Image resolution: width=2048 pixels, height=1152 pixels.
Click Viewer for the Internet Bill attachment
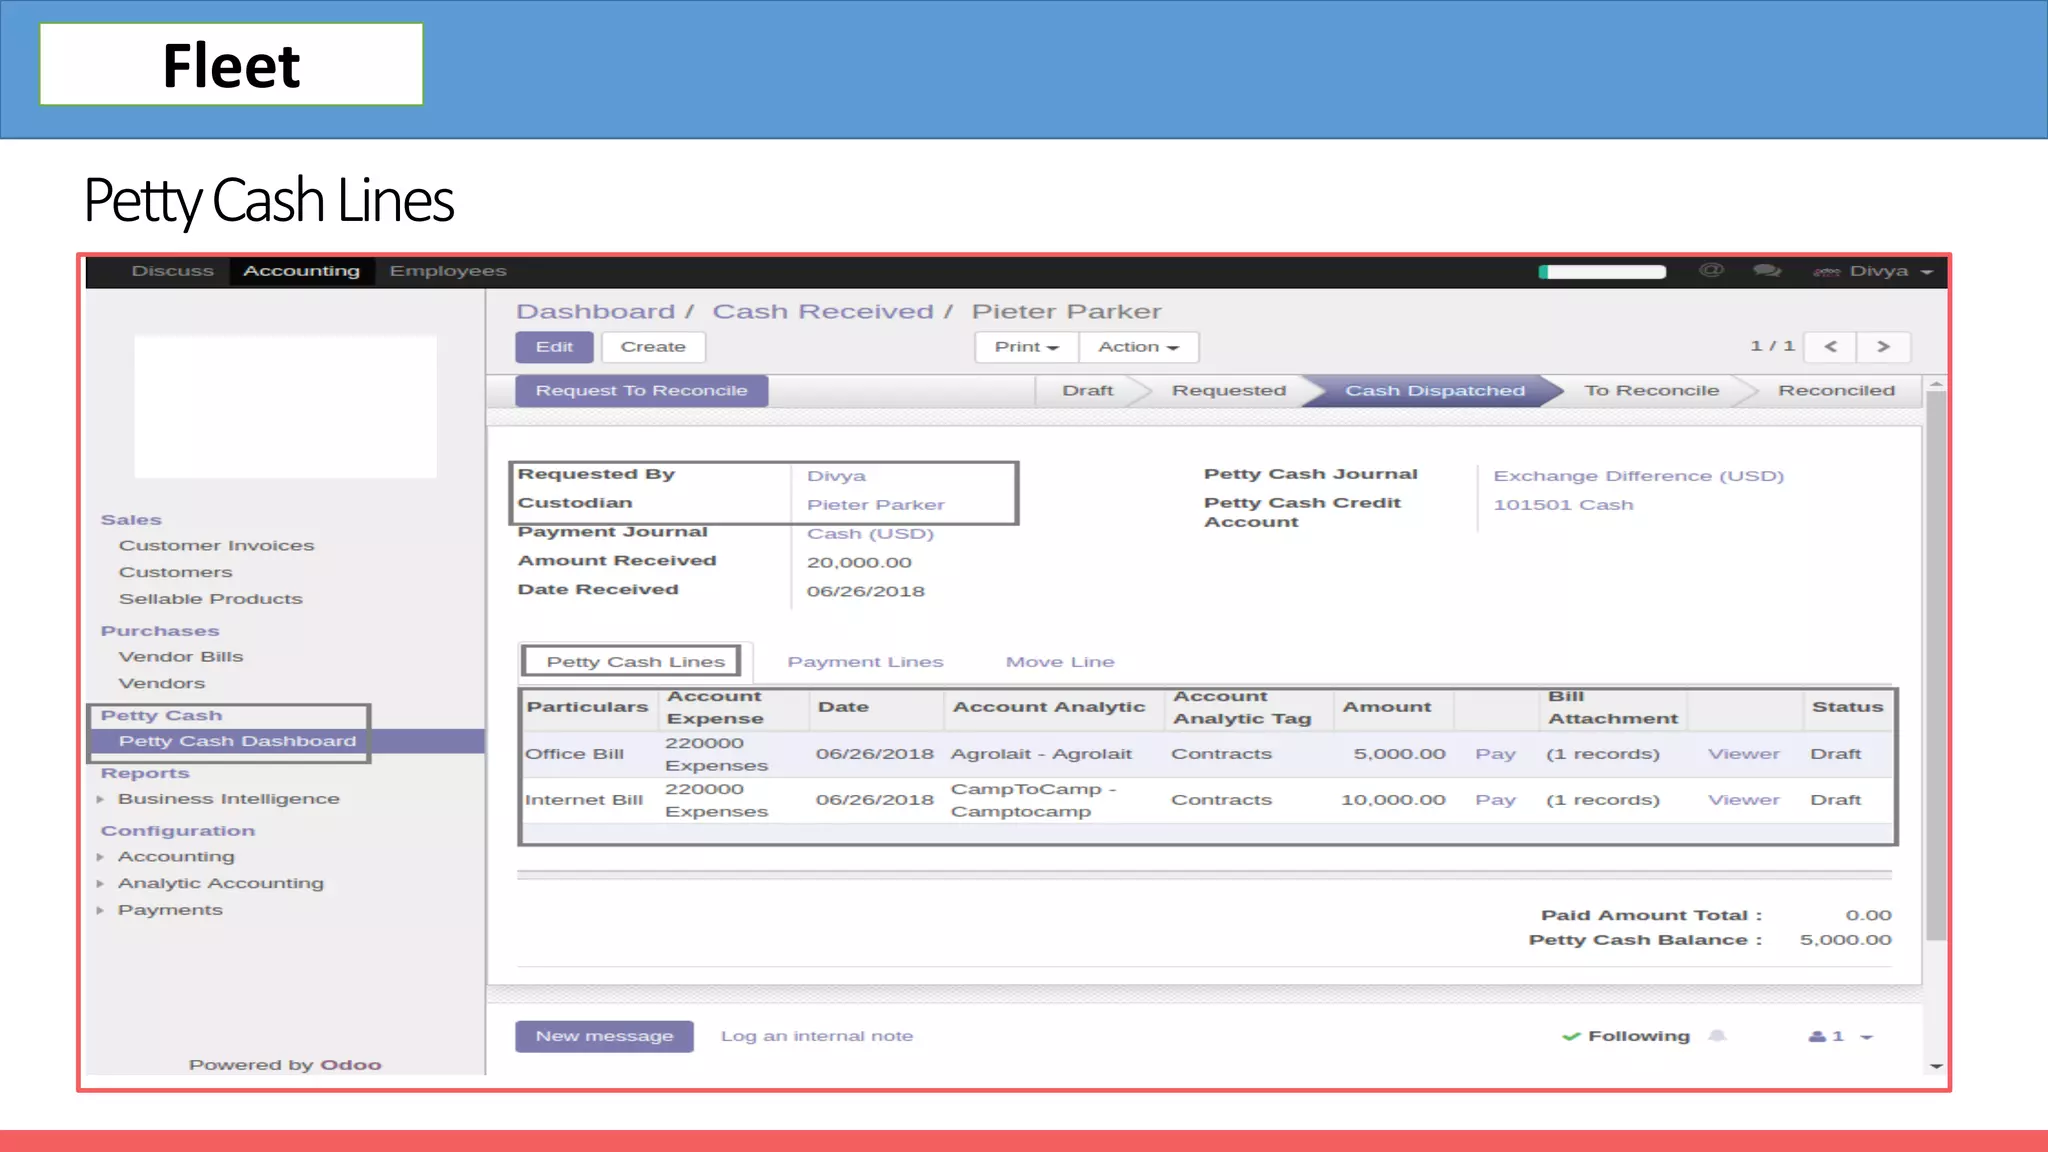pos(1743,800)
